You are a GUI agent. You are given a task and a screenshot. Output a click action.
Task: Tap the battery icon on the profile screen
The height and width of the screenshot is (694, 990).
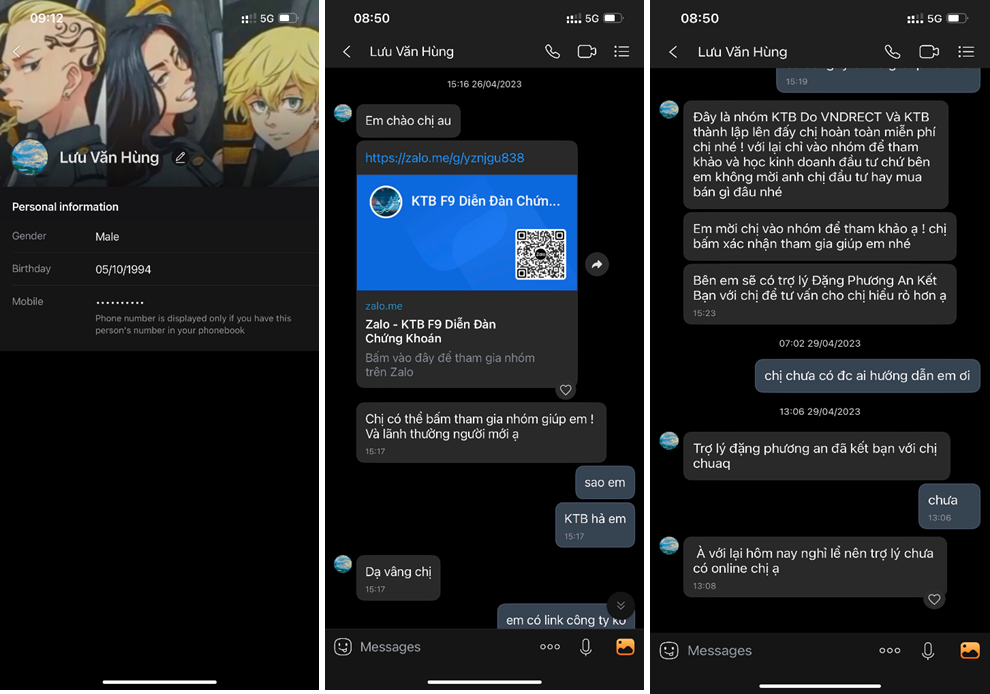coord(289,18)
